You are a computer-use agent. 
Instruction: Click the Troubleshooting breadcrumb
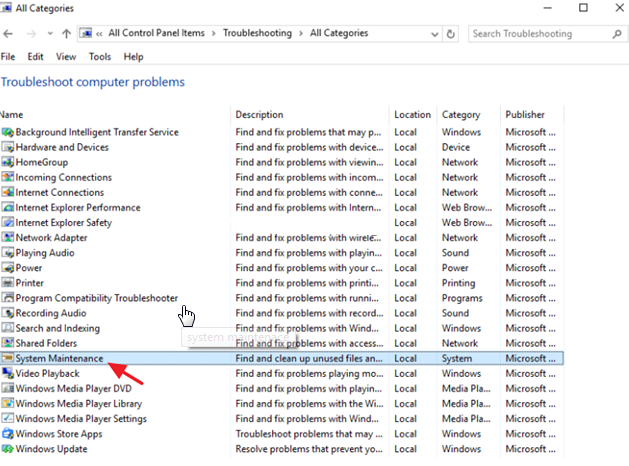[258, 33]
